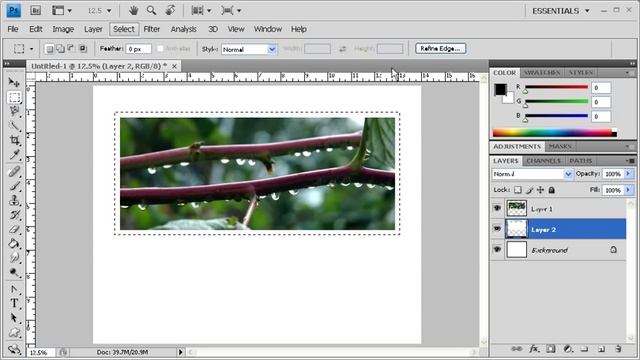Select the Crop tool

pyautogui.click(x=14, y=140)
